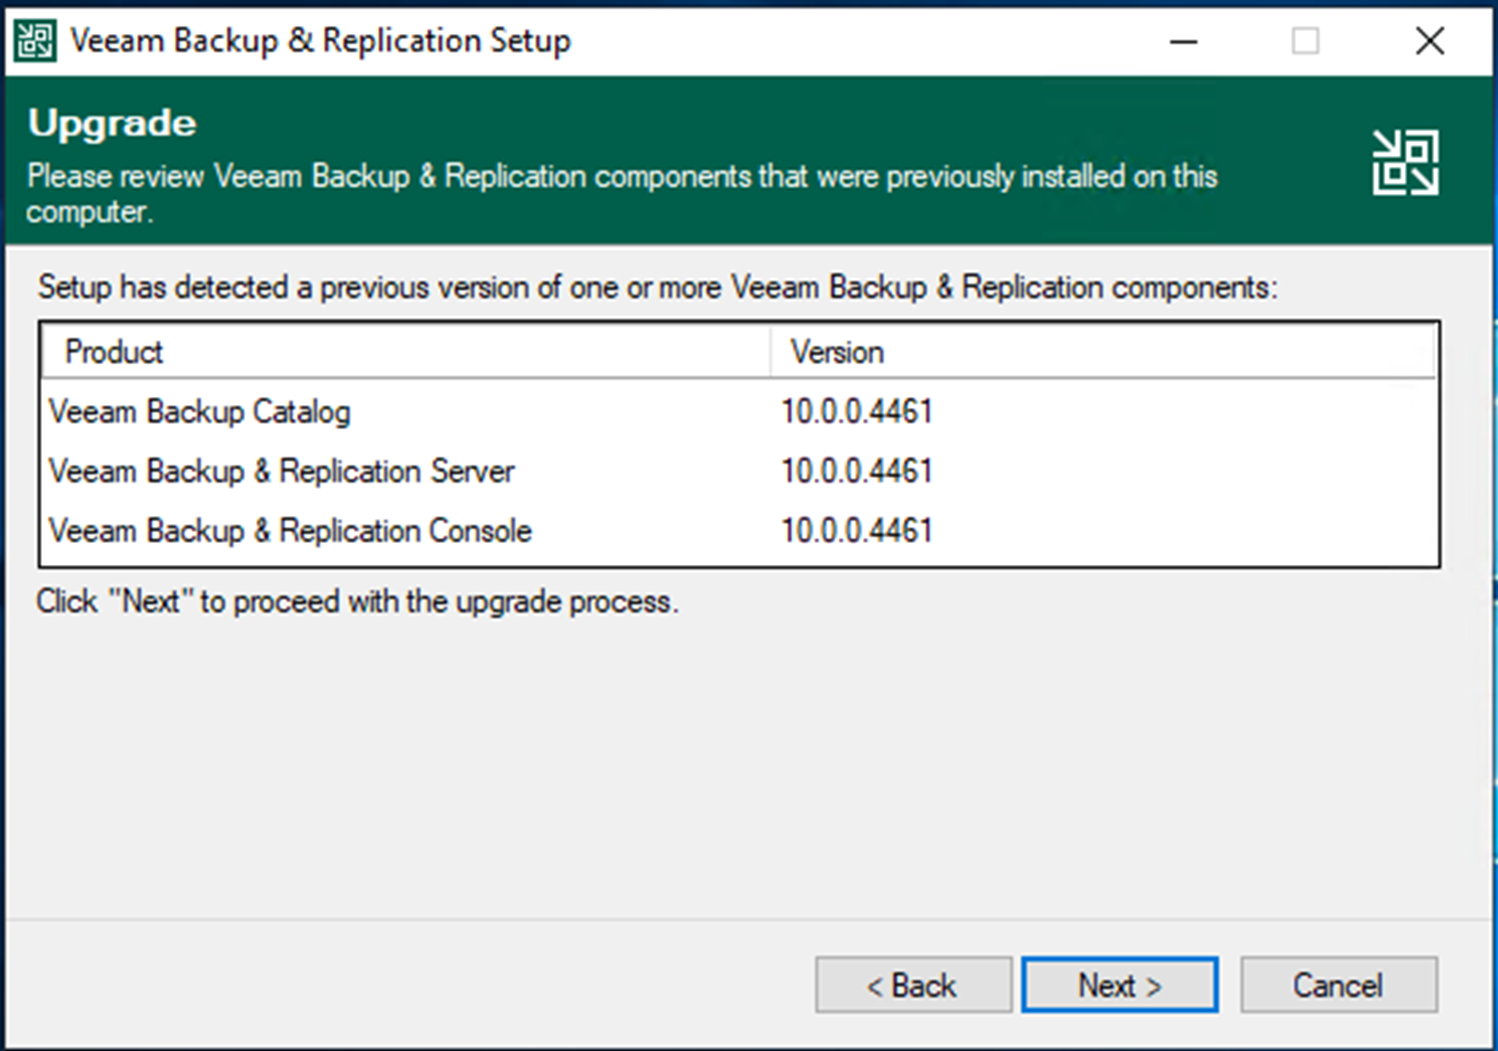Click the Veeam logo in green header
The width and height of the screenshot is (1498, 1051).
1405,162
